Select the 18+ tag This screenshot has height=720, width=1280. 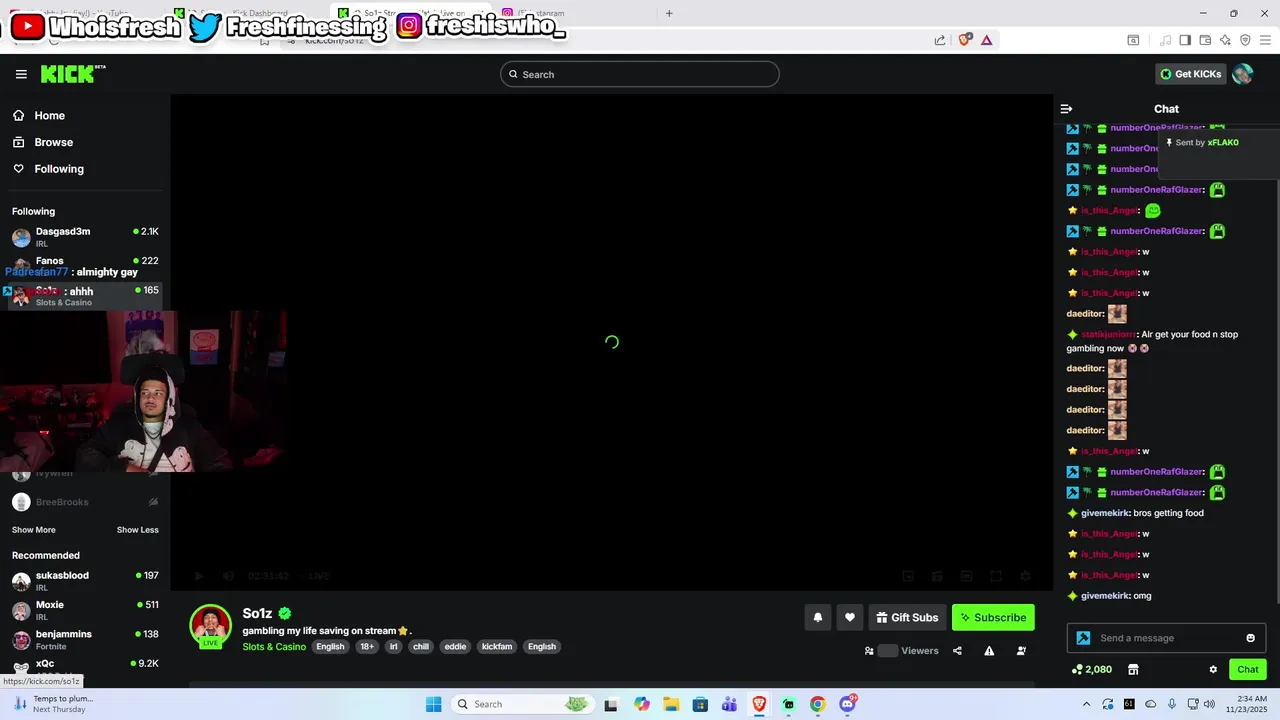pyautogui.click(x=367, y=647)
